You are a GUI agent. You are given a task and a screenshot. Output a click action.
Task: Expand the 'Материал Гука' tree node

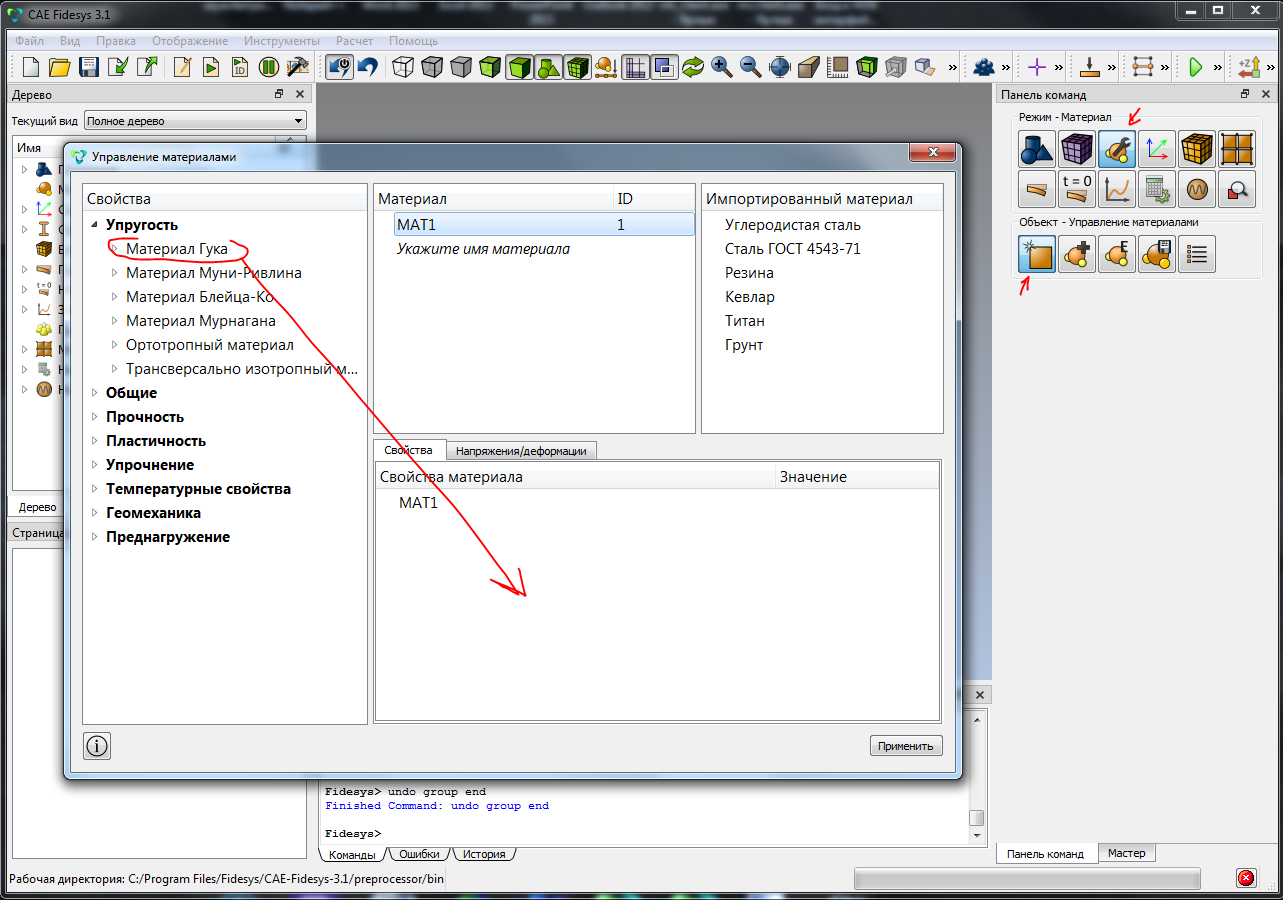[115, 249]
